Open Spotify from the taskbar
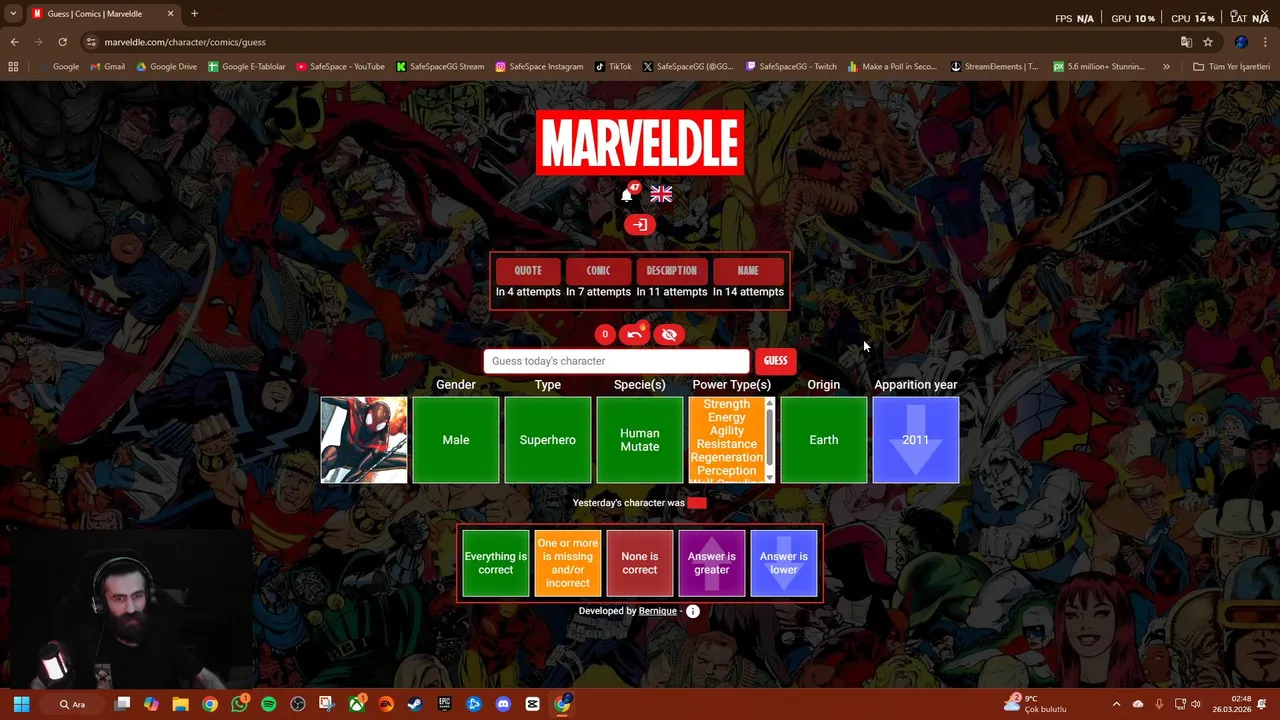 pos(268,704)
